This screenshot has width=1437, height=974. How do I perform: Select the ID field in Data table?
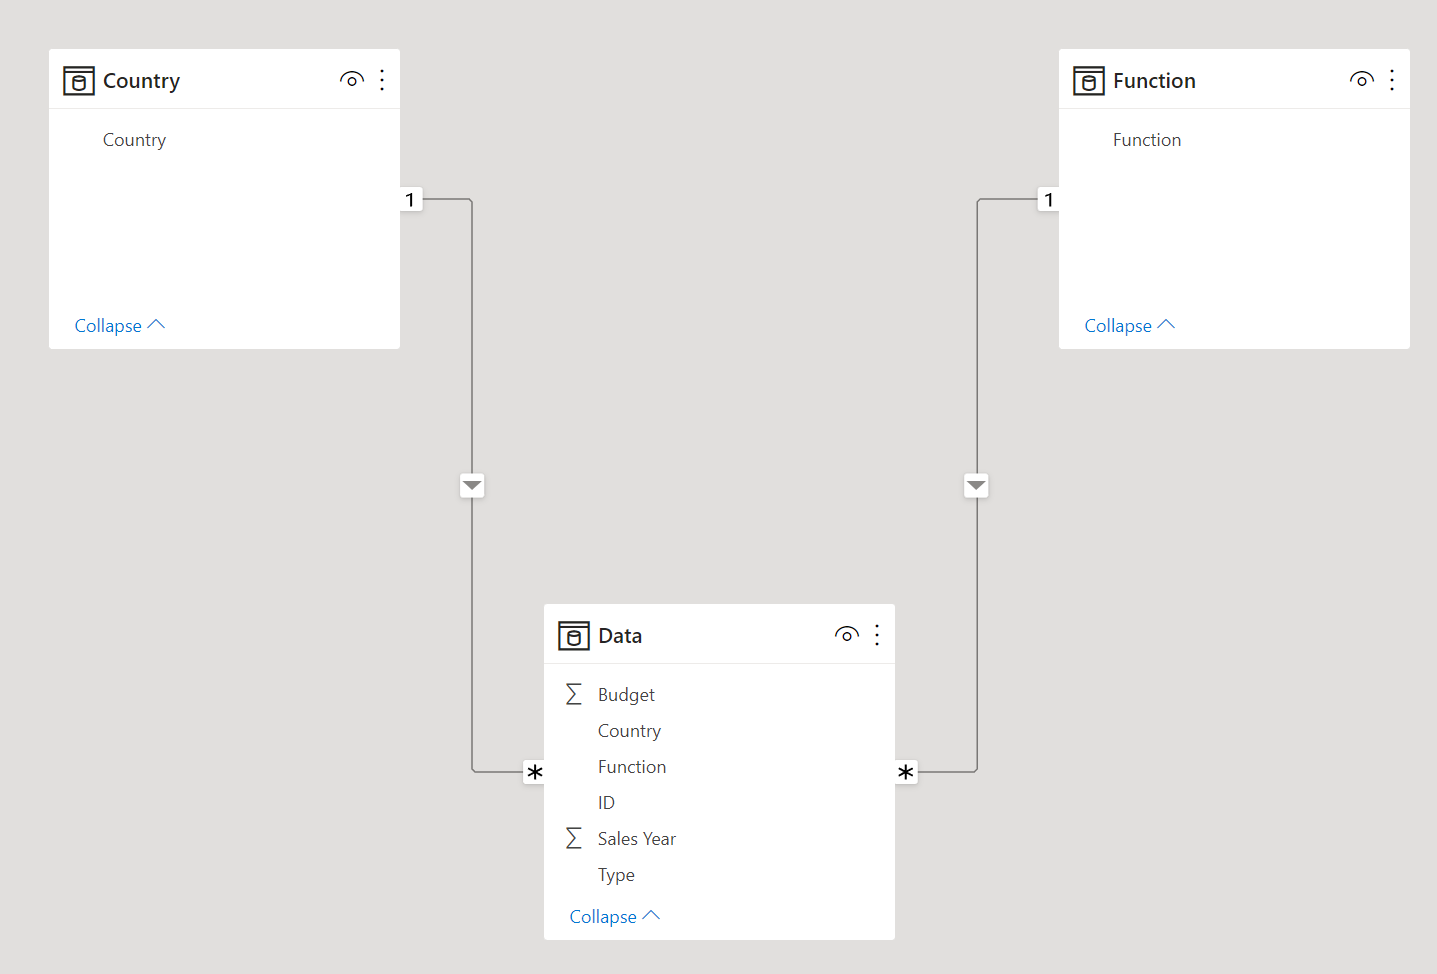[719, 803]
